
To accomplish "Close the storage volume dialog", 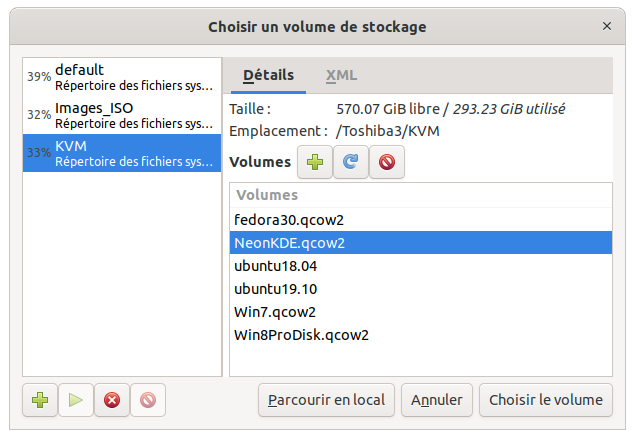I will pyautogui.click(x=607, y=26).
